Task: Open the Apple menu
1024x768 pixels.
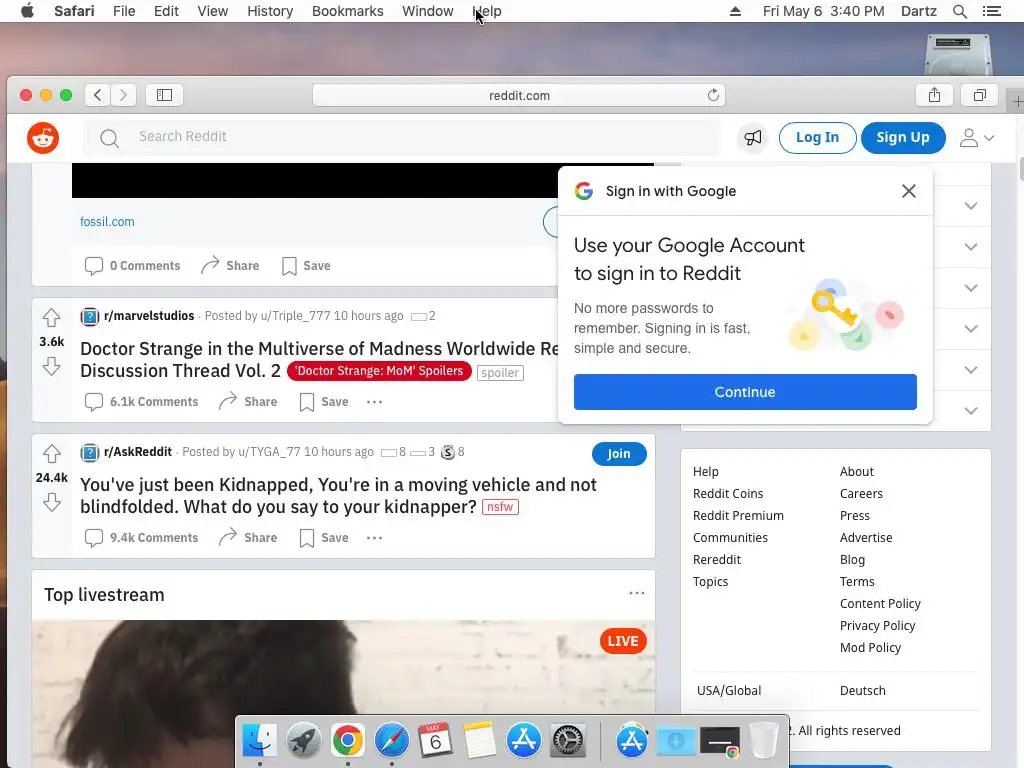Action: pos(27,11)
